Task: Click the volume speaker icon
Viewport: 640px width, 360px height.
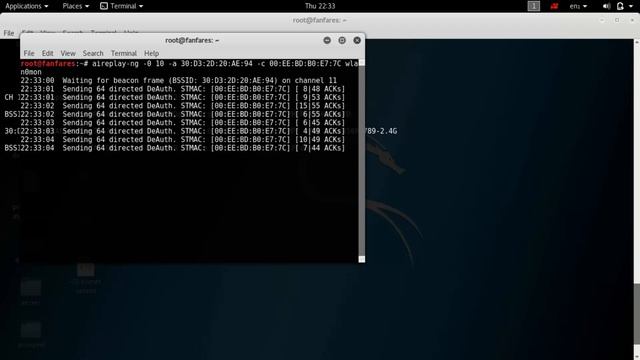Action: (x=607, y=6)
